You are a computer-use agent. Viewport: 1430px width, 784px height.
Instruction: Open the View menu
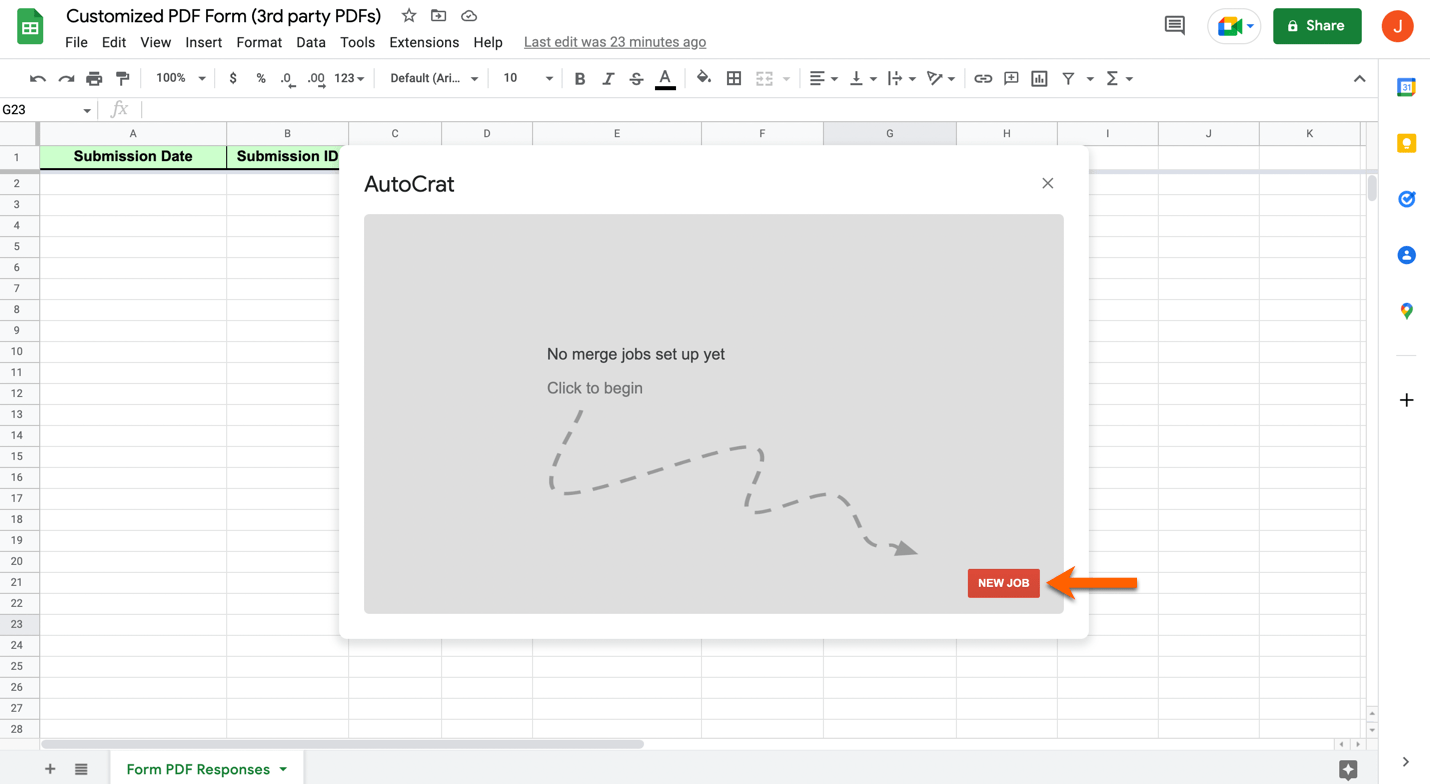tap(155, 42)
